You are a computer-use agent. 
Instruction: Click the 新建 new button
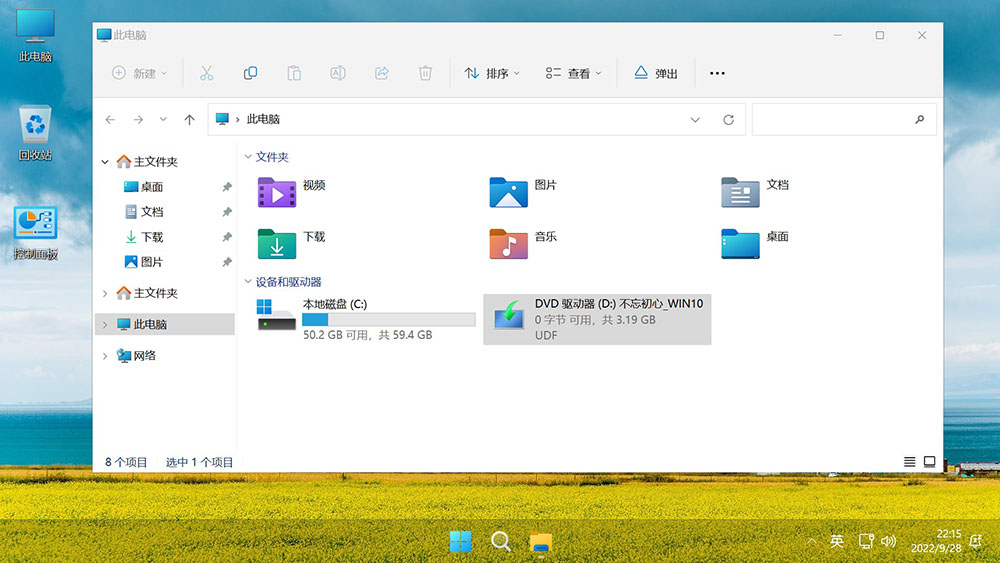tap(139, 73)
